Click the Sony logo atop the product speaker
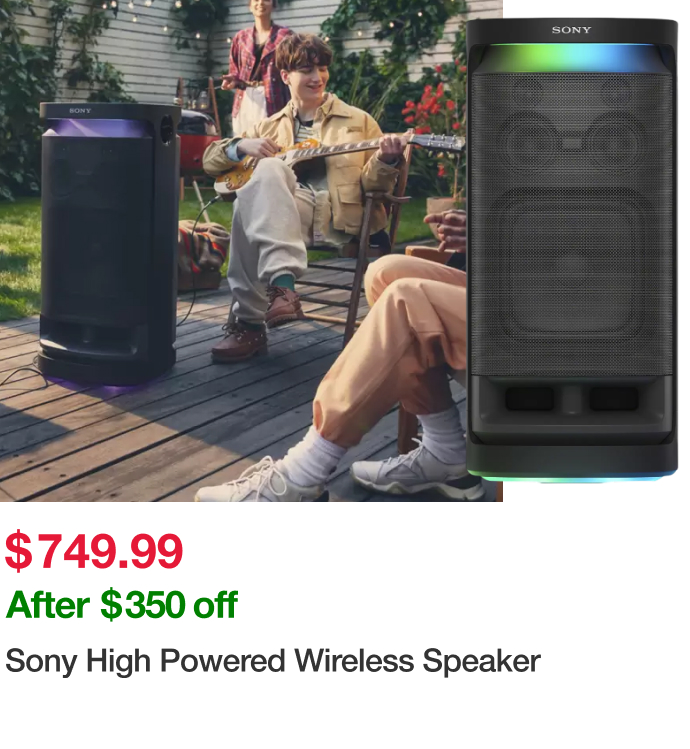 pyautogui.click(x=571, y=30)
